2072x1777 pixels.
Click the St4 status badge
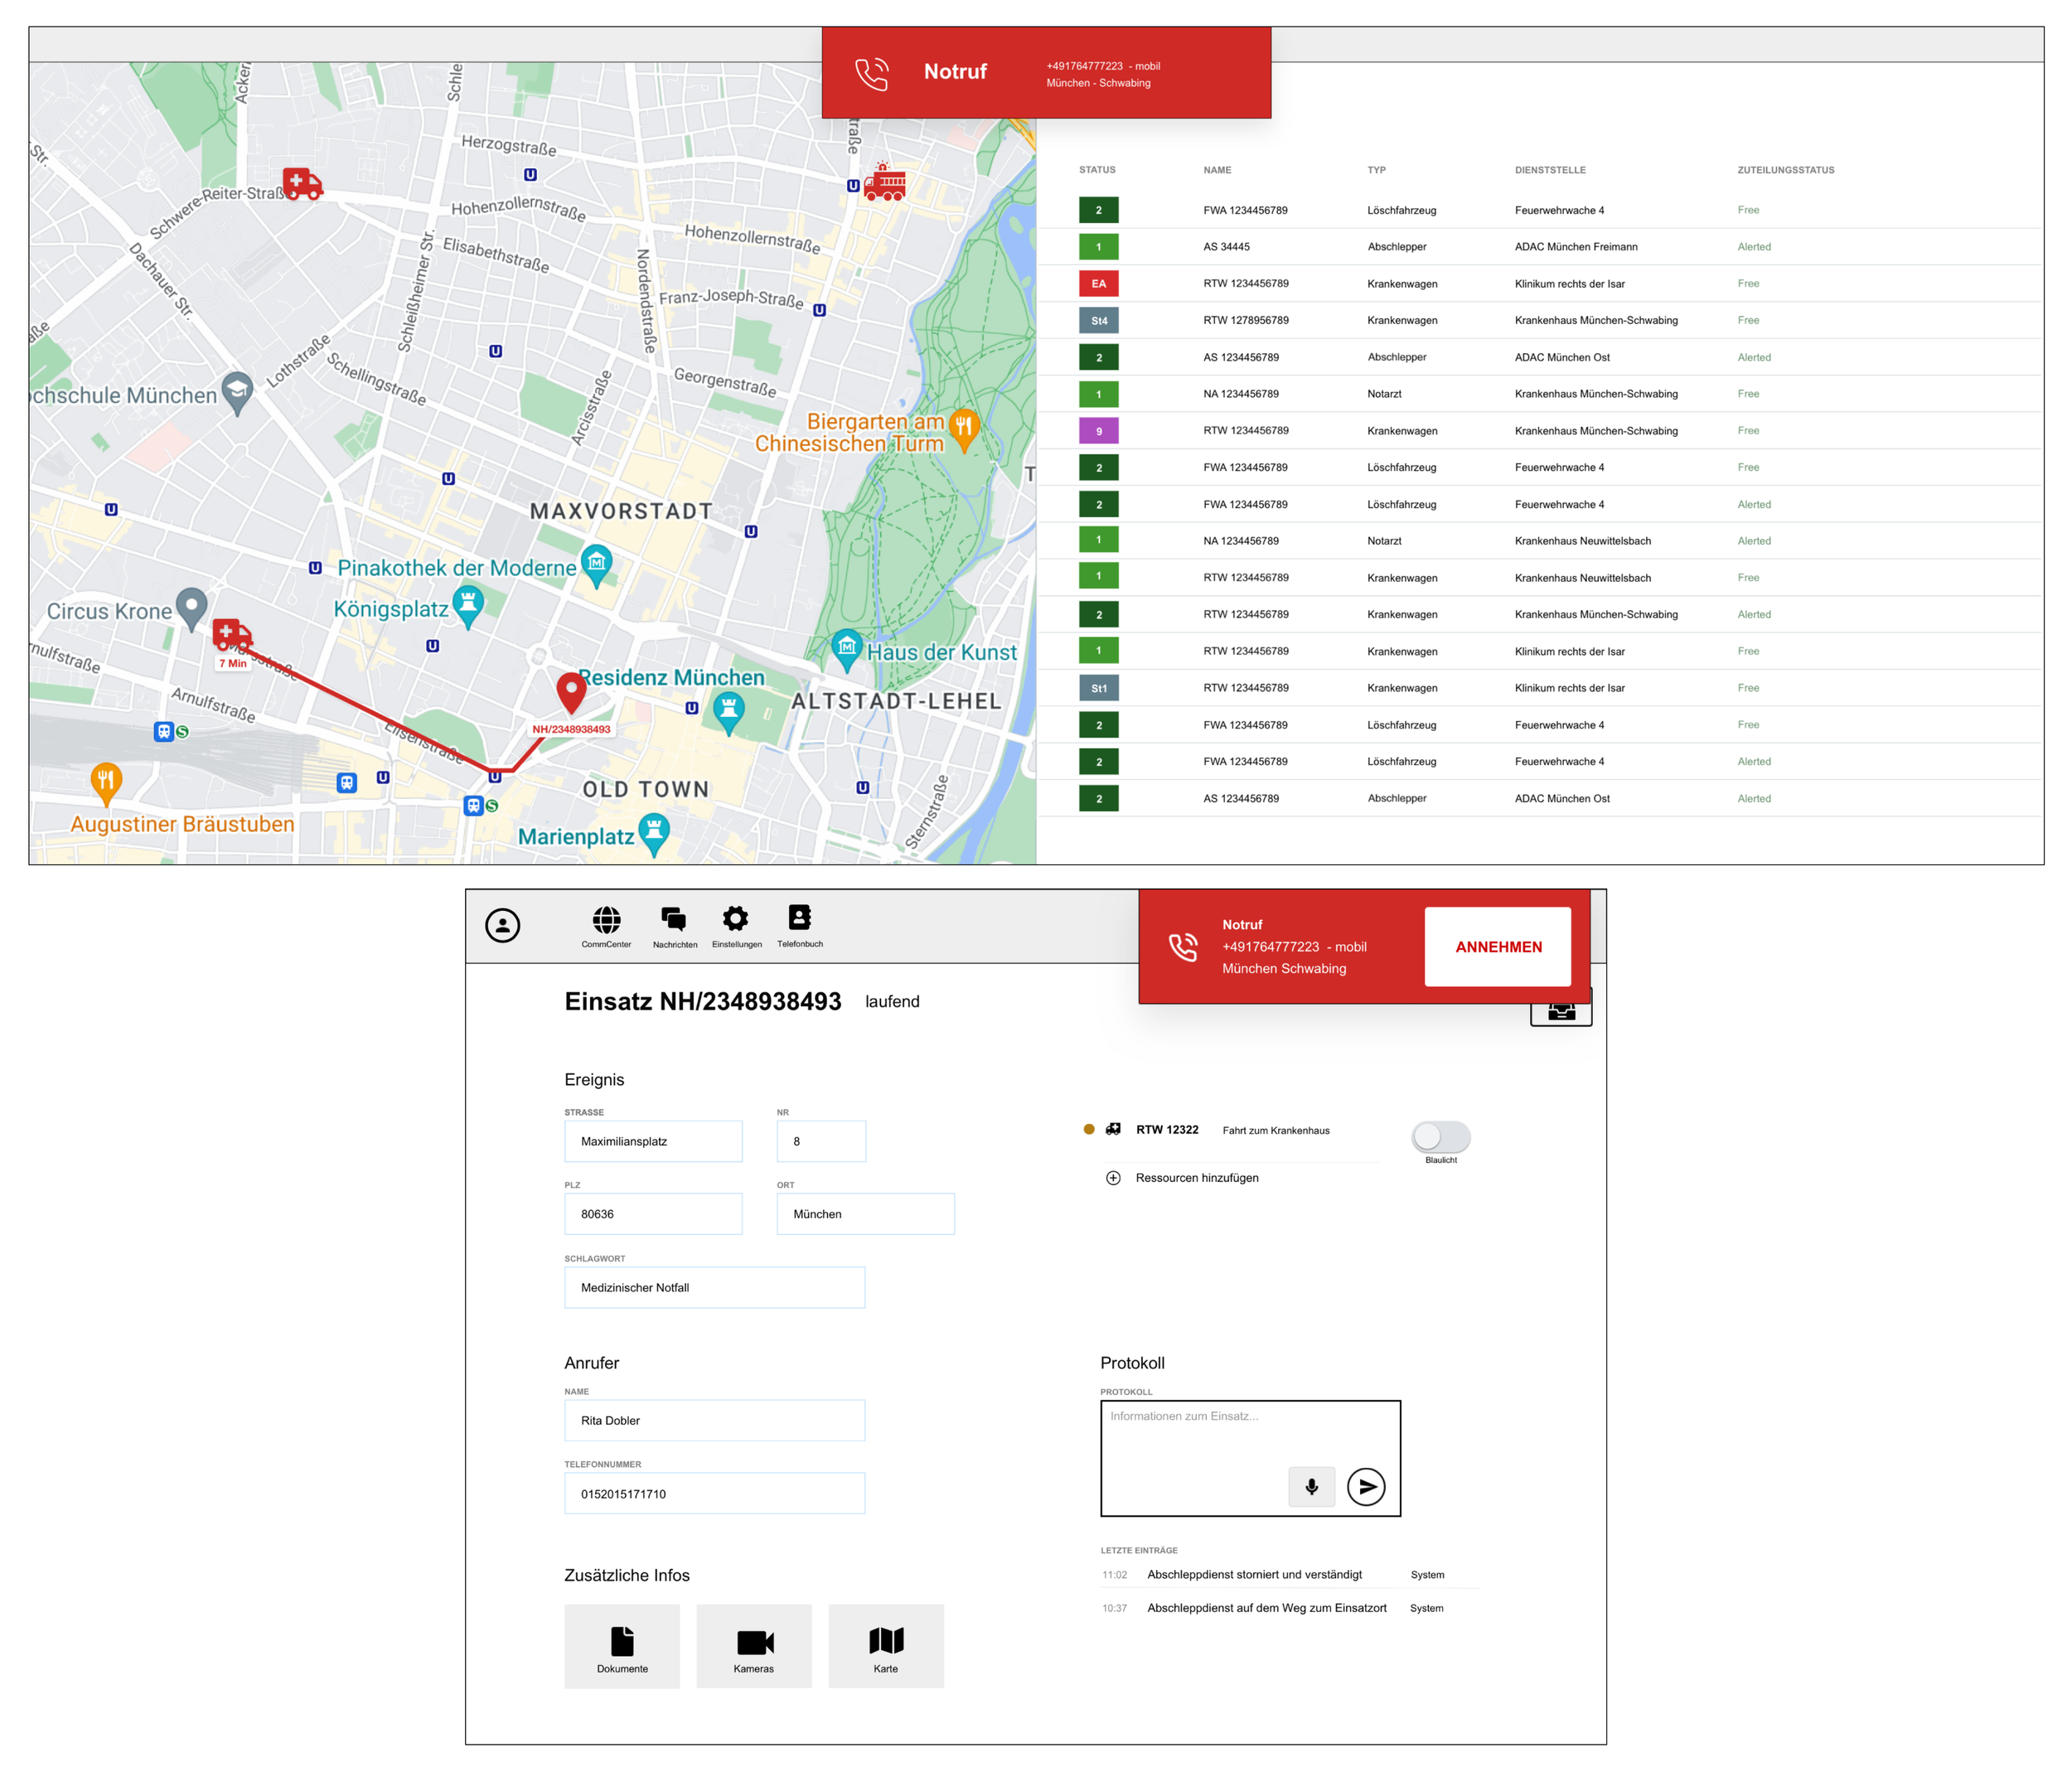[1098, 321]
